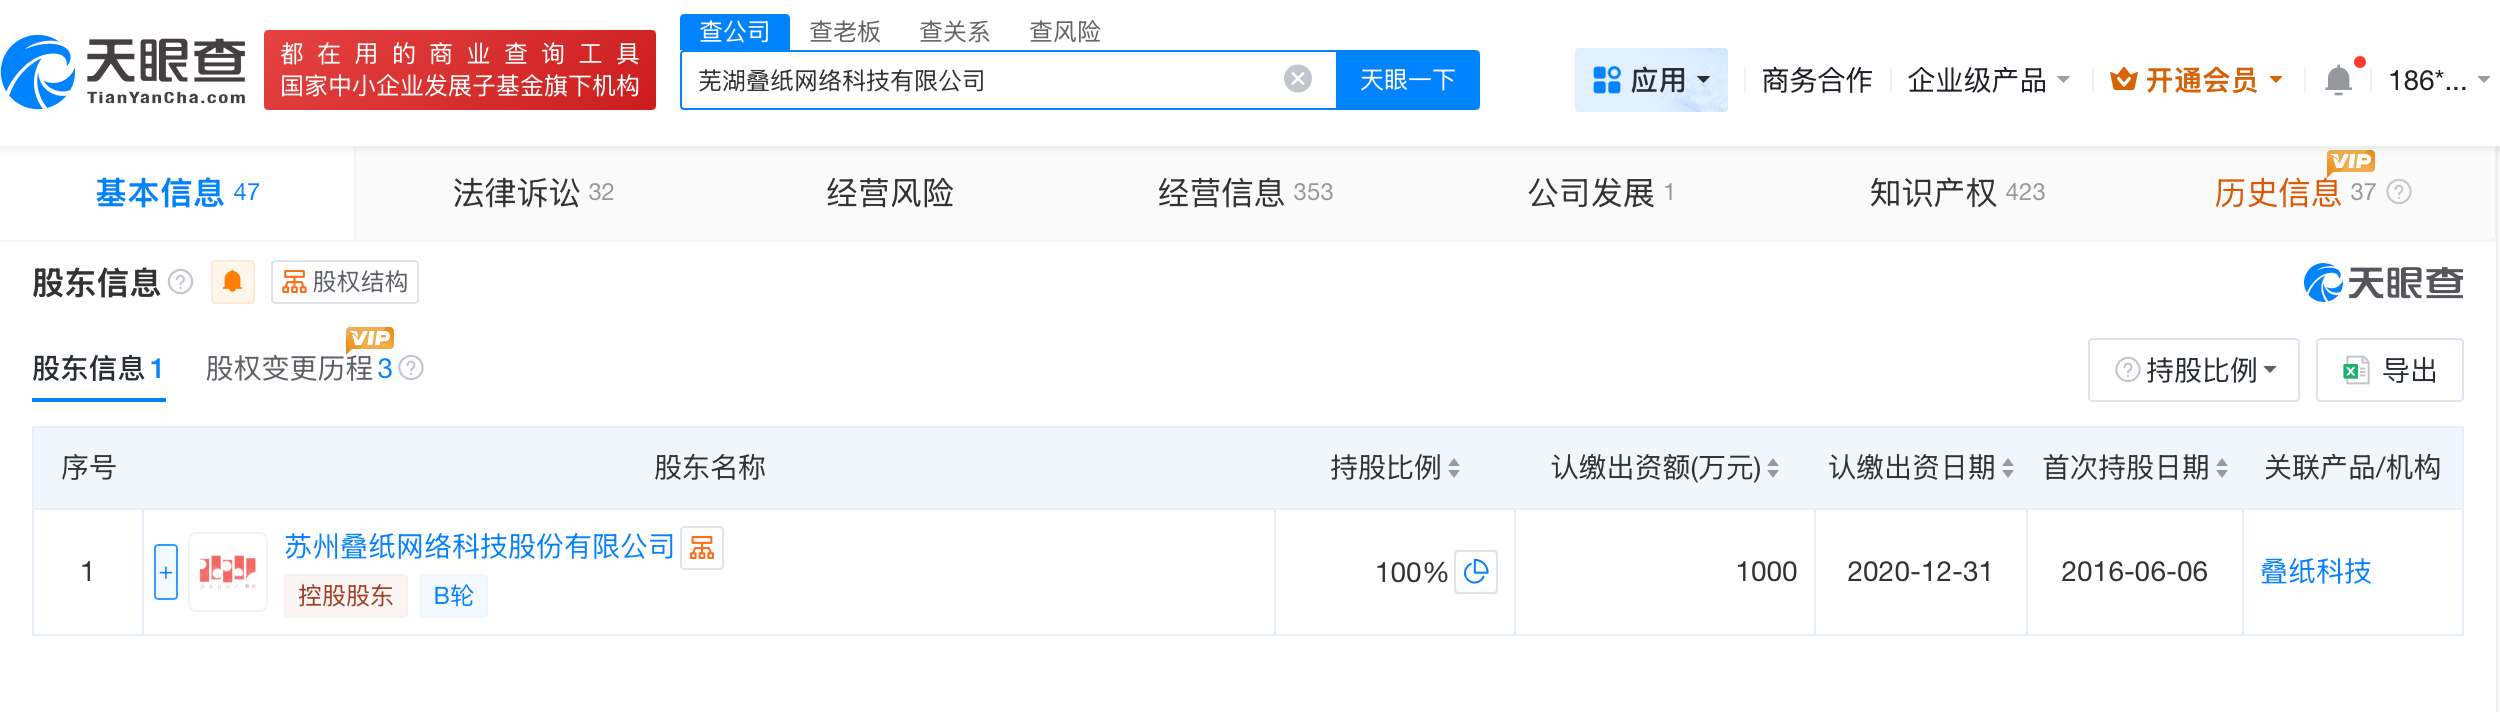
Task: Click the TianYanCha logo in the header
Action: [125, 72]
